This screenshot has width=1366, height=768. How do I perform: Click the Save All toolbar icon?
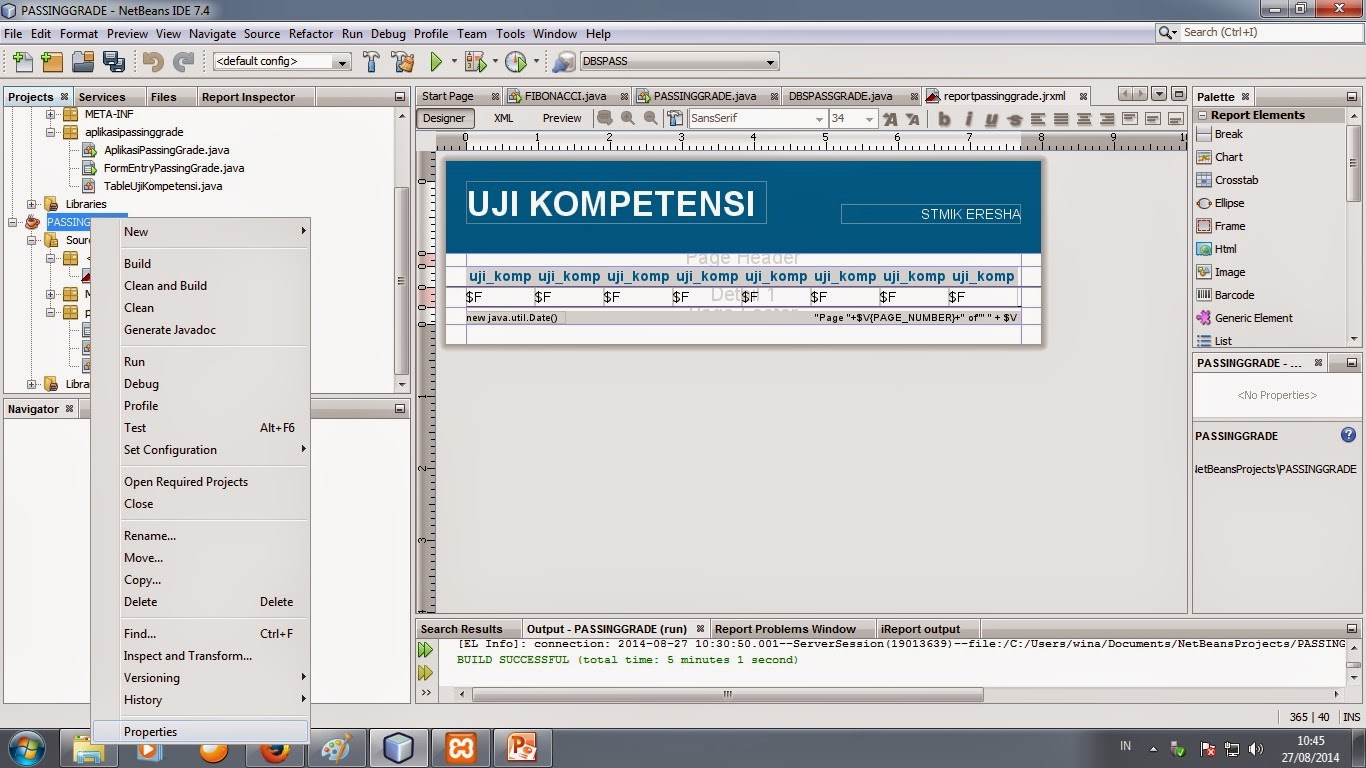point(113,62)
